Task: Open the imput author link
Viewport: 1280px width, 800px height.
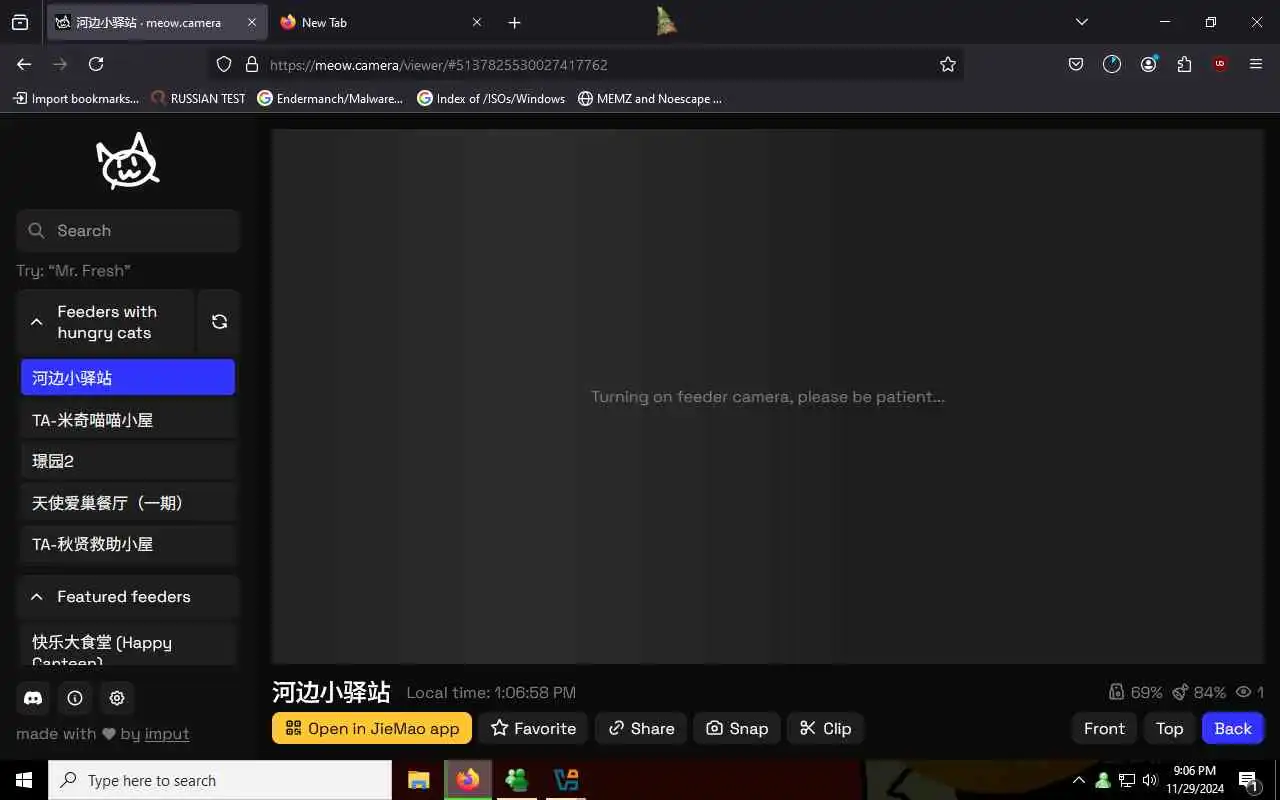Action: [167, 733]
